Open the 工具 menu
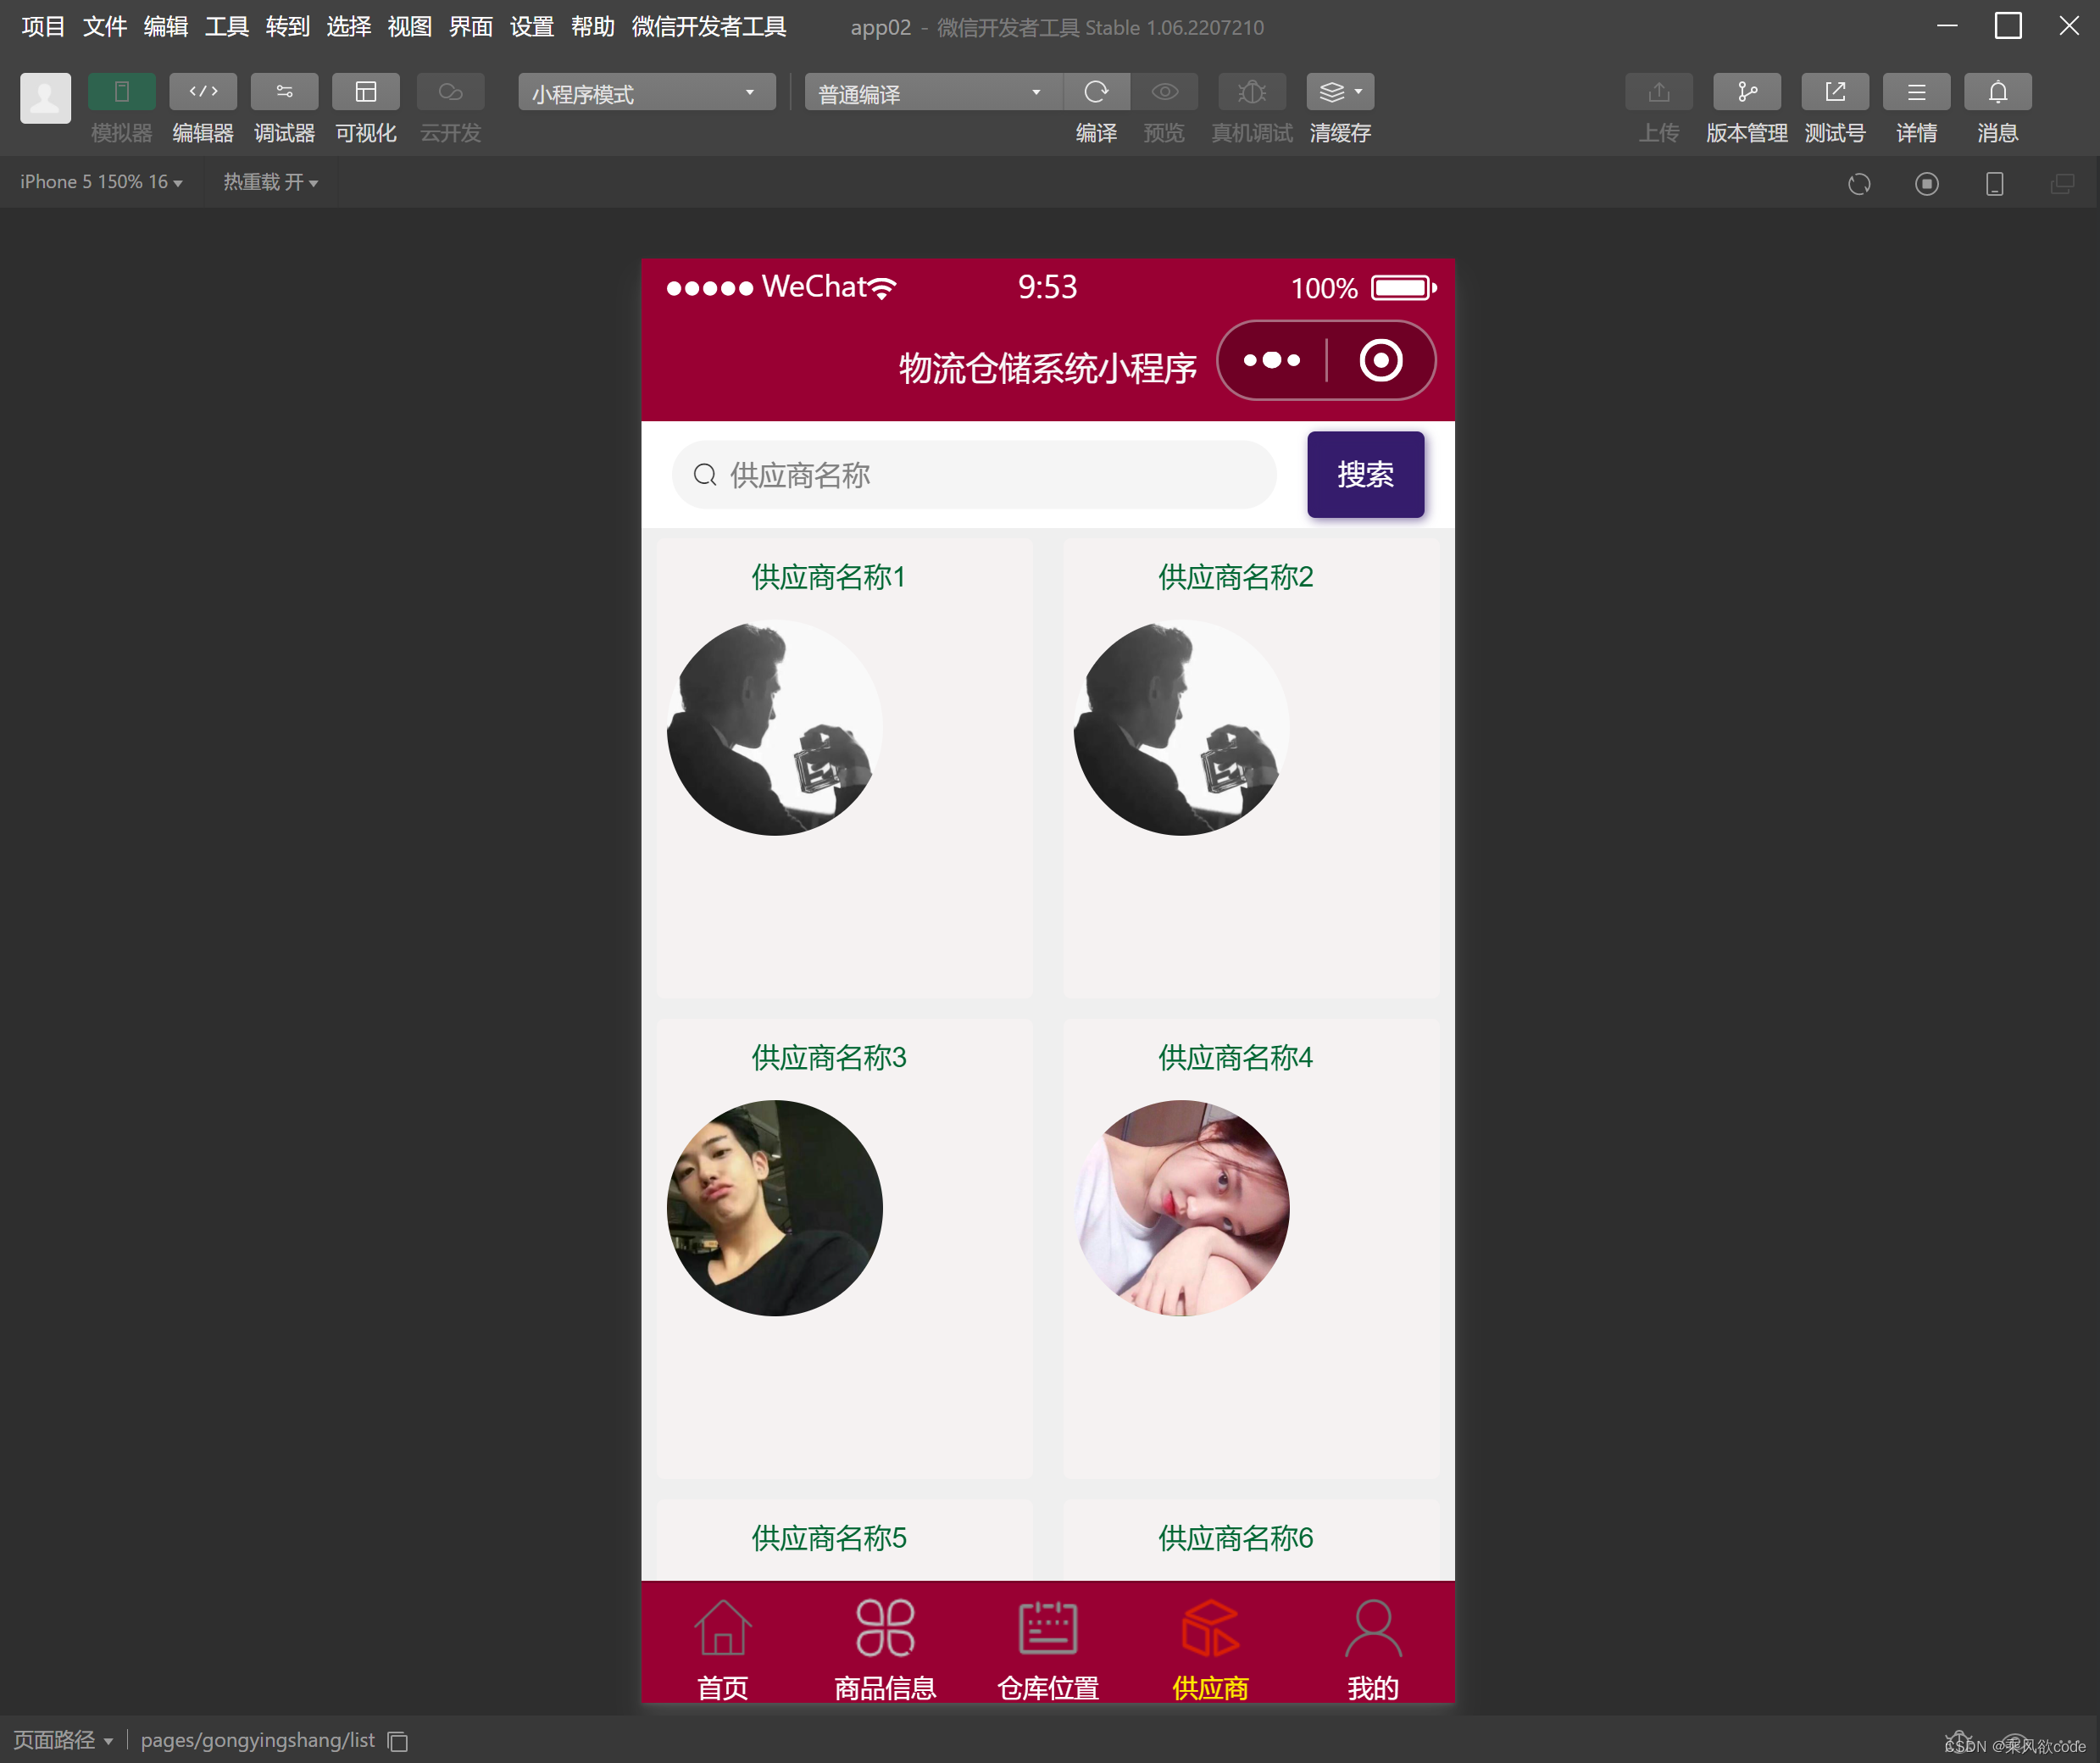This screenshot has width=2100, height=1763. click(x=226, y=27)
